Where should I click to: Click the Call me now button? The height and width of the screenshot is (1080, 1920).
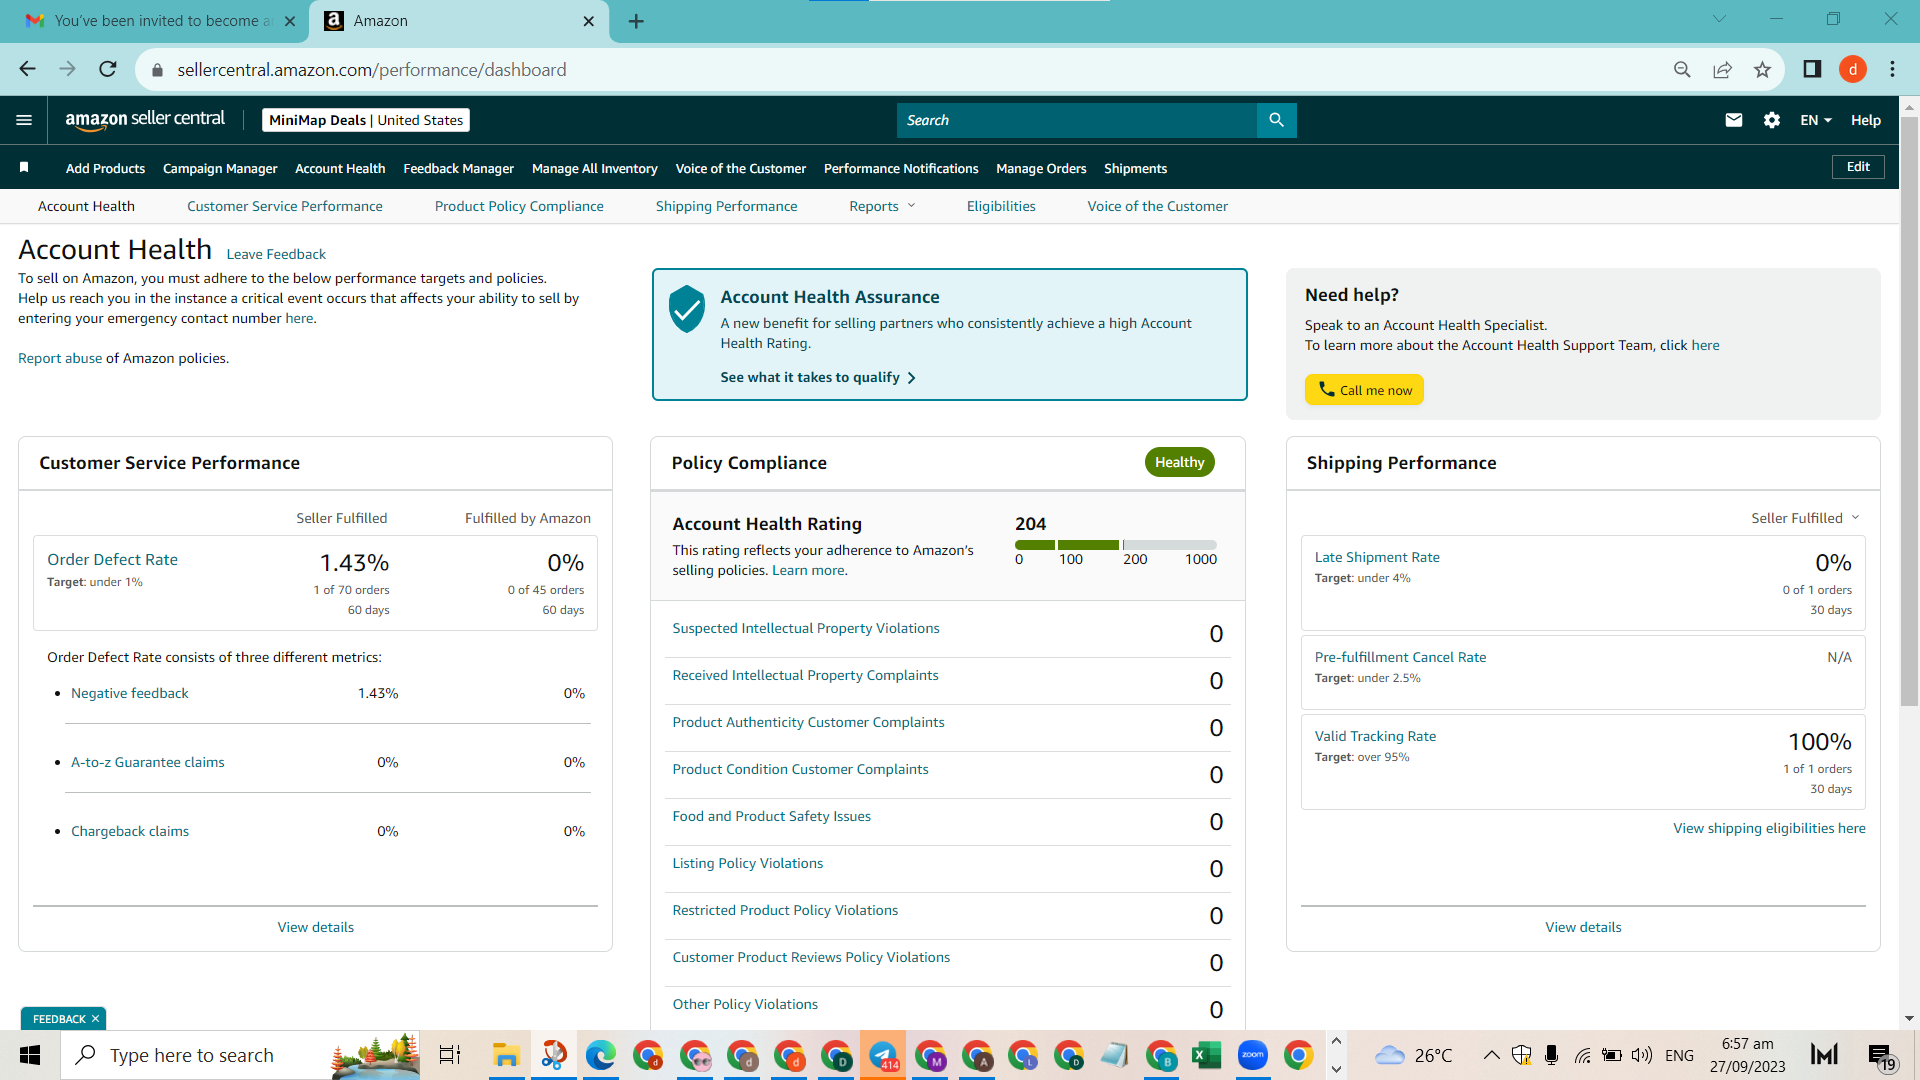pyautogui.click(x=1364, y=390)
